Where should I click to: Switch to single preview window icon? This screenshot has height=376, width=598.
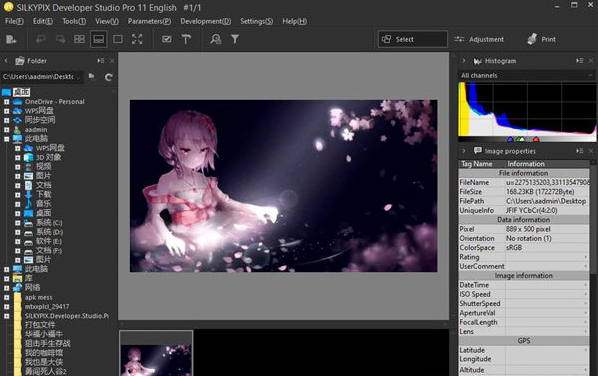(118, 39)
